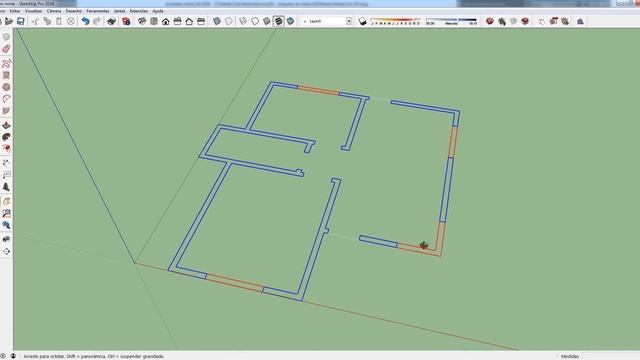Open the Editar menu
The height and width of the screenshot is (360, 640).
pyautogui.click(x=15, y=11)
